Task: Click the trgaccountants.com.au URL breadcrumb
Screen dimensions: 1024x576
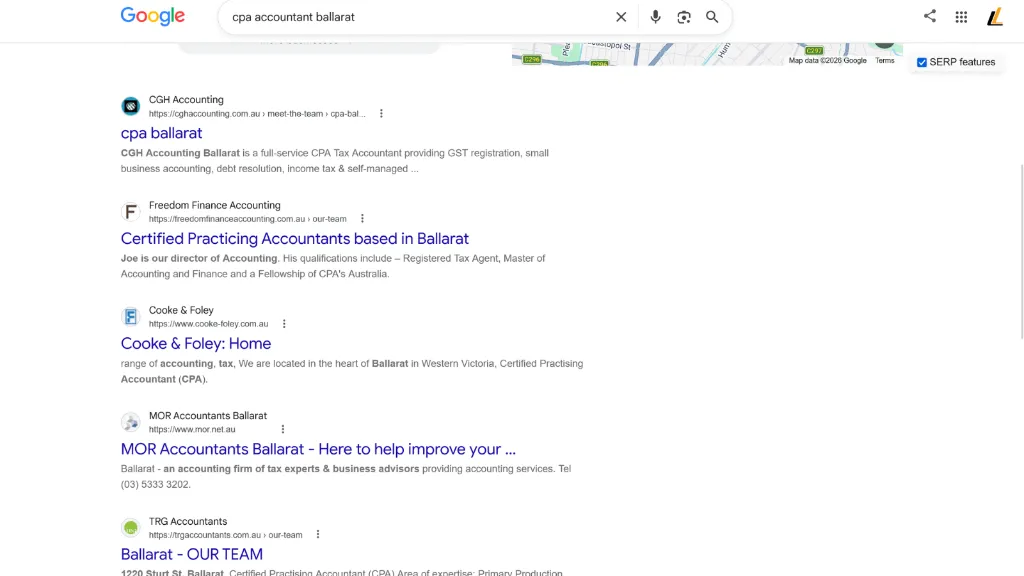Action: (x=225, y=535)
